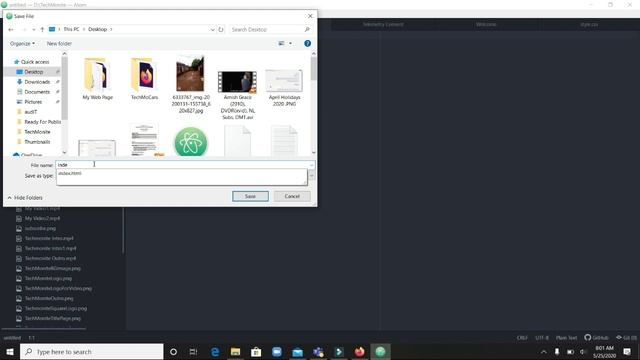
Task: Select TechMonite folder in navigation pane
Action: click(37, 132)
